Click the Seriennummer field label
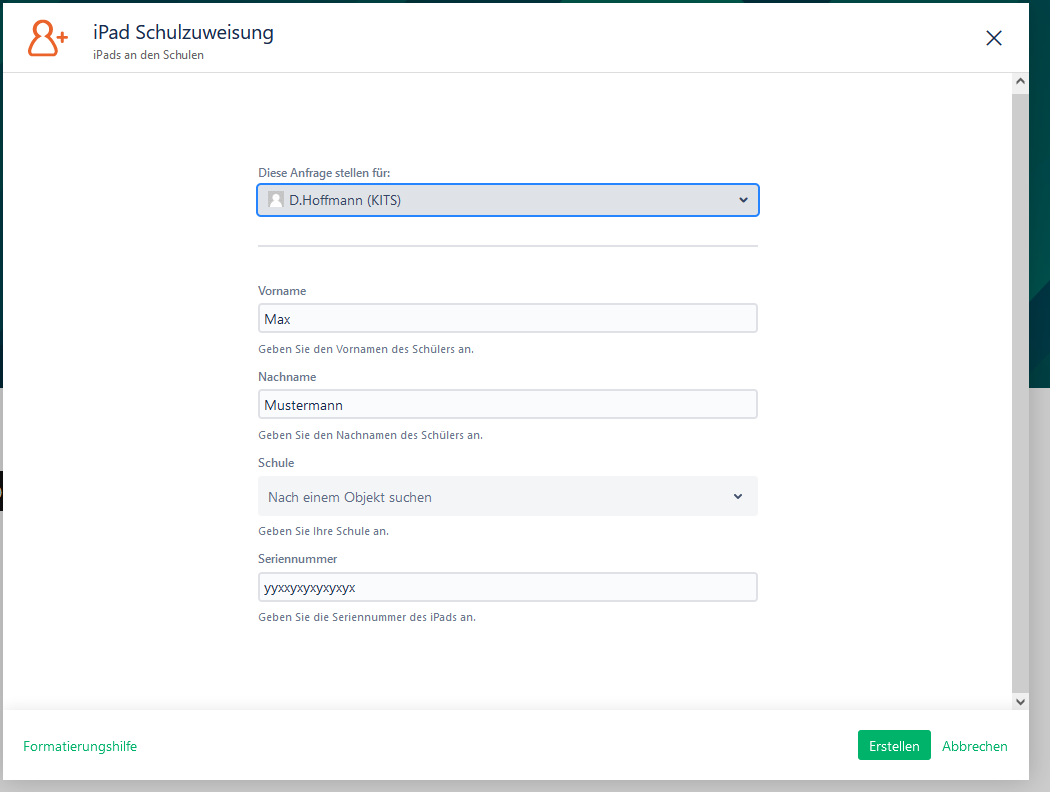This screenshot has width=1050, height=792. (x=298, y=559)
